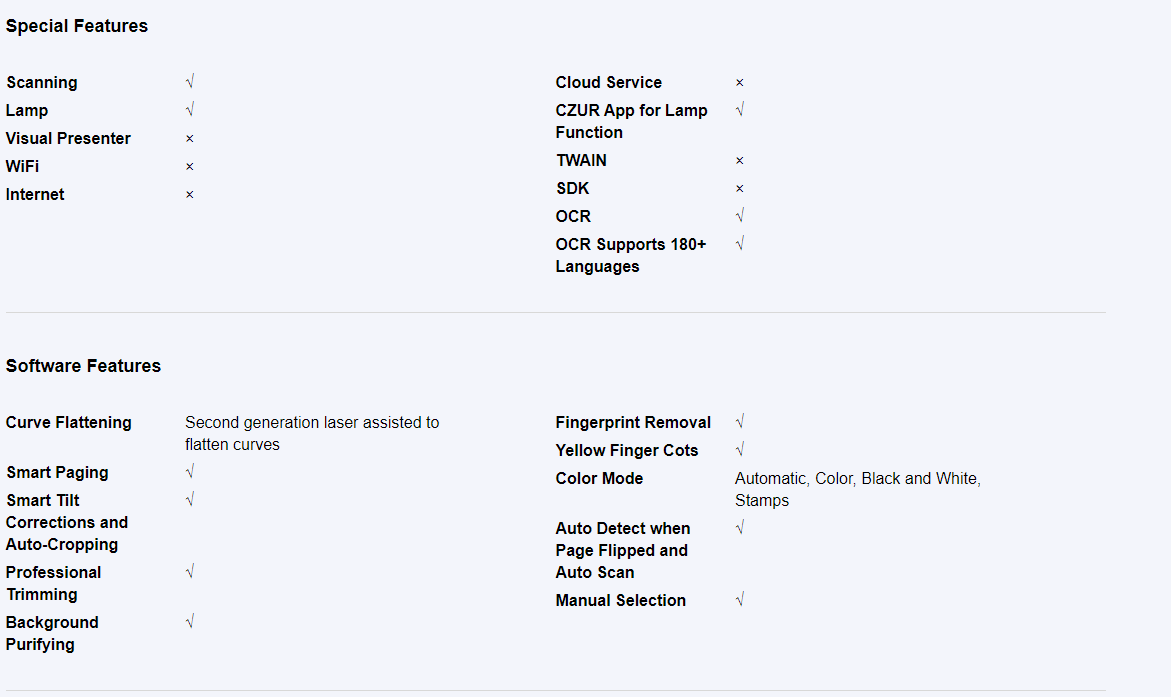The width and height of the screenshot is (1171, 697).
Task: Click the cross mark next to Visual Presenter
Action: pyautogui.click(x=190, y=138)
